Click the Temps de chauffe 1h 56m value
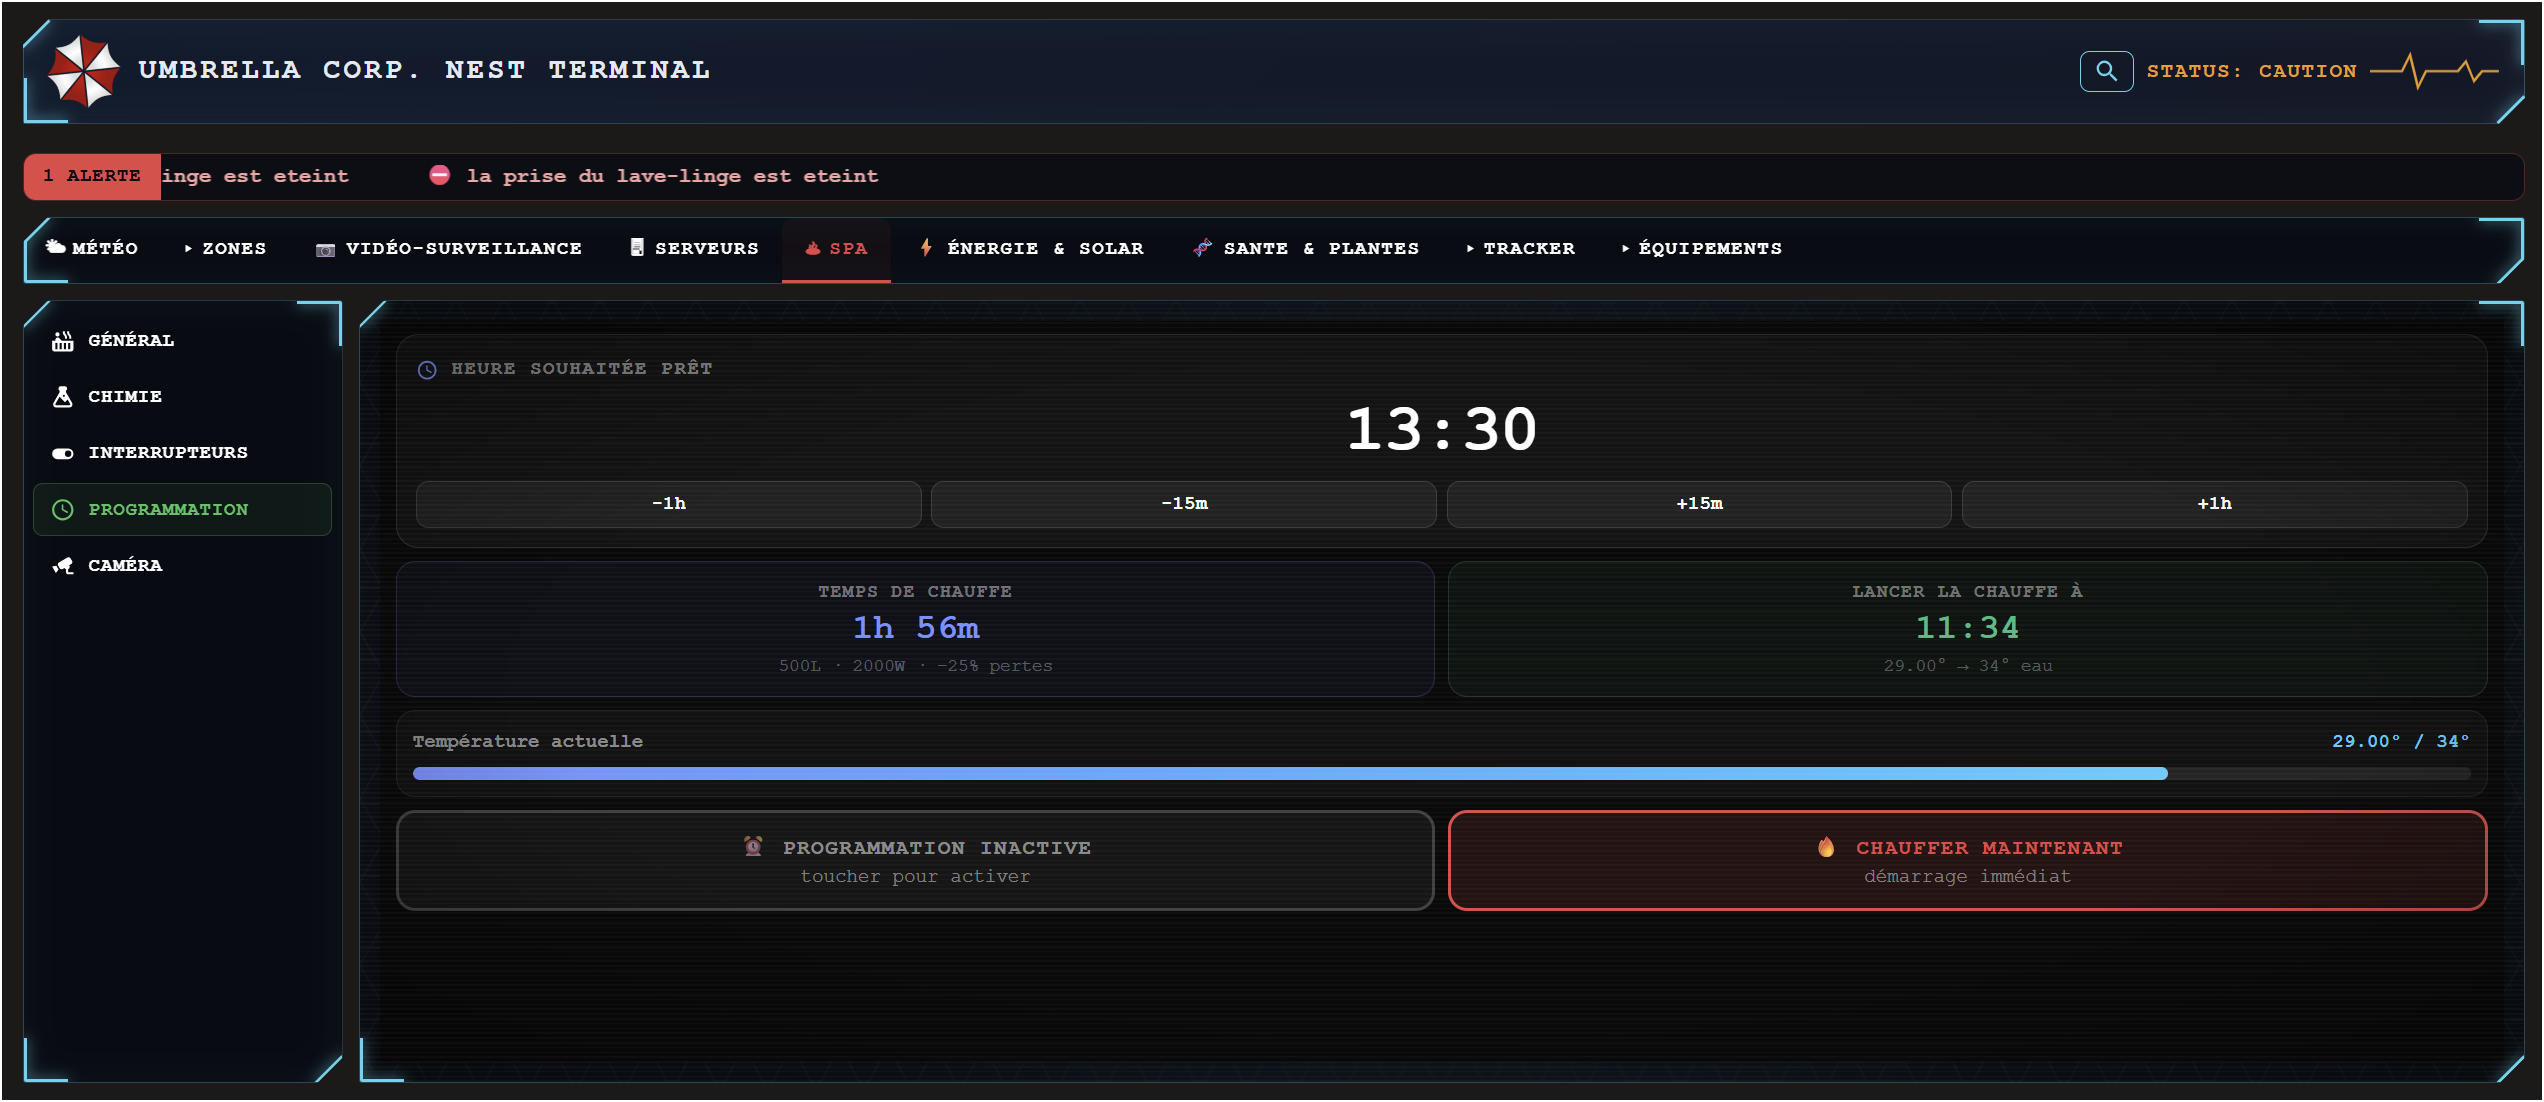 (x=915, y=628)
